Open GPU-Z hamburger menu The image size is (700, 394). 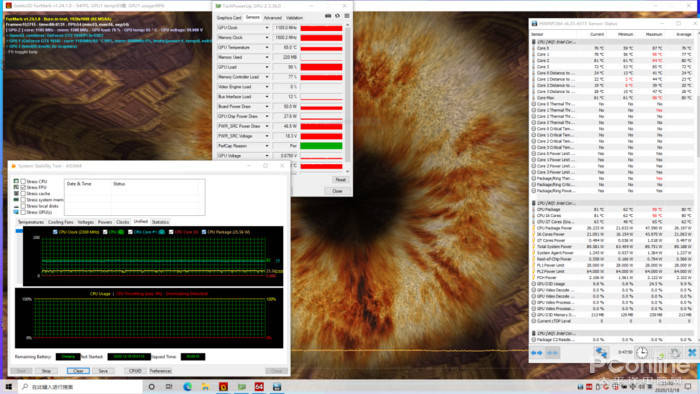[x=347, y=16]
